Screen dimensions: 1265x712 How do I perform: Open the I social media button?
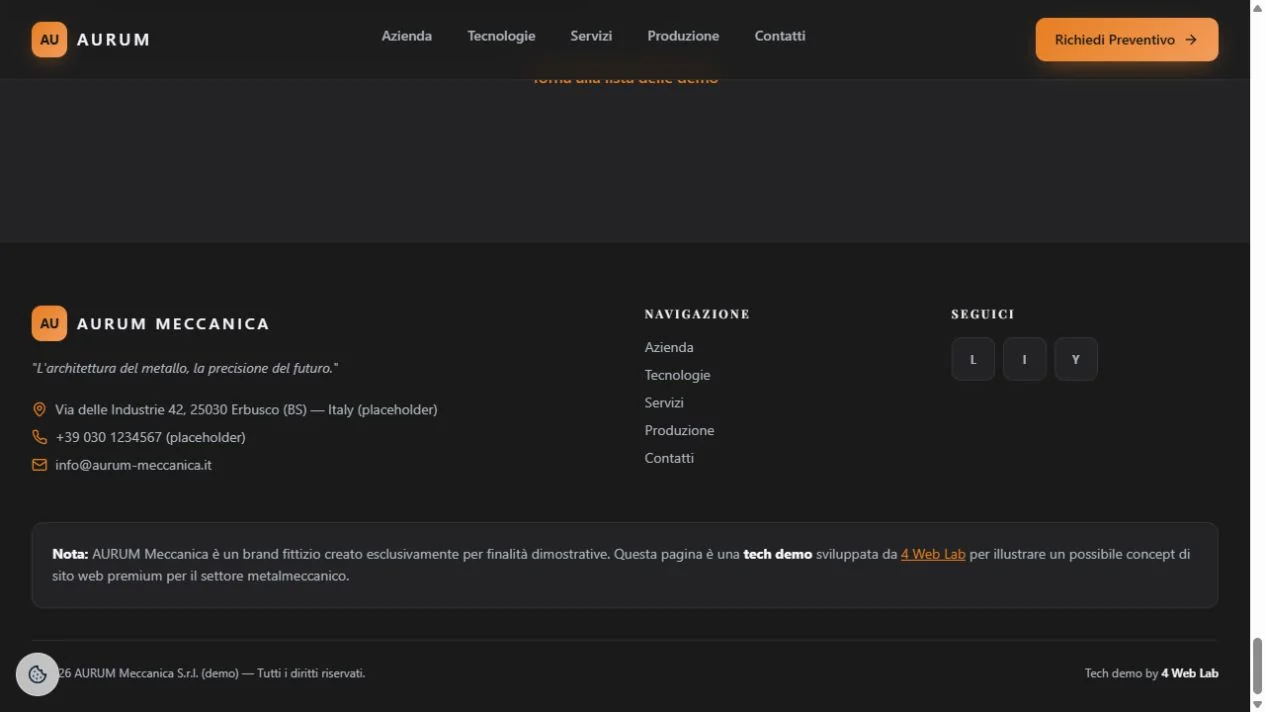1024,359
